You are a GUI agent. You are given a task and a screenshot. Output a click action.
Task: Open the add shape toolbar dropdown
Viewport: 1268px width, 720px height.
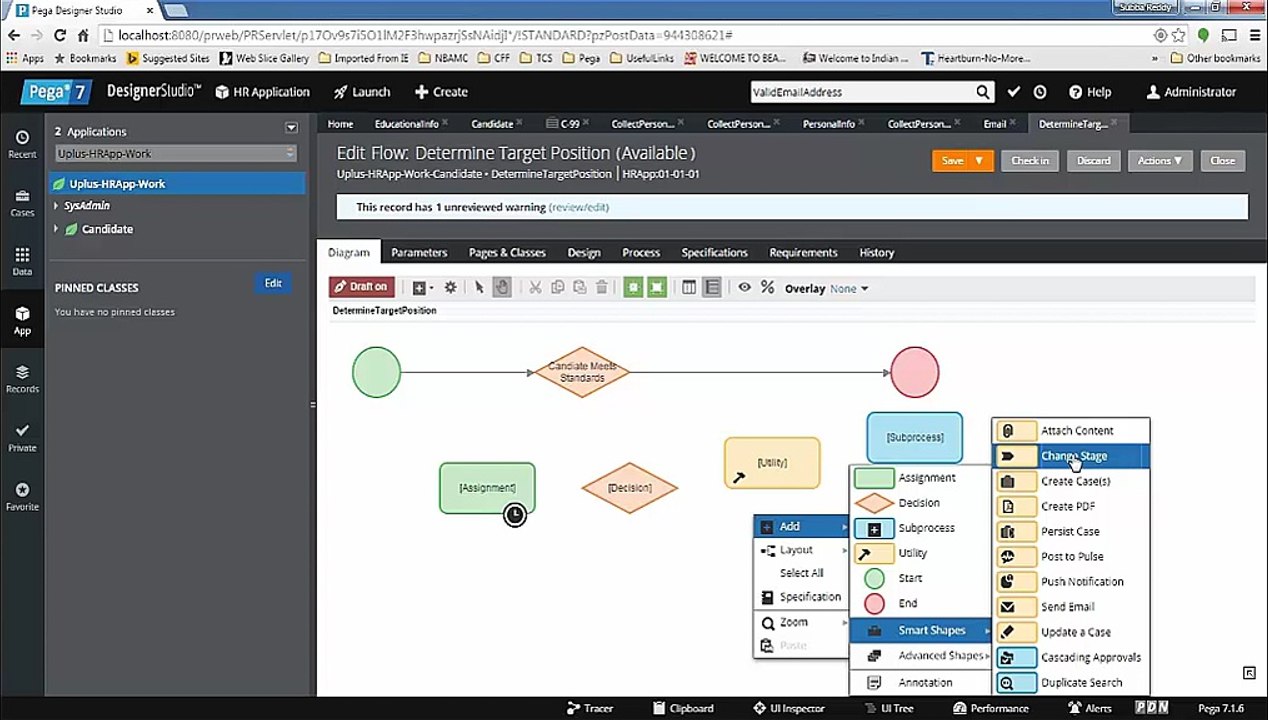(x=422, y=288)
